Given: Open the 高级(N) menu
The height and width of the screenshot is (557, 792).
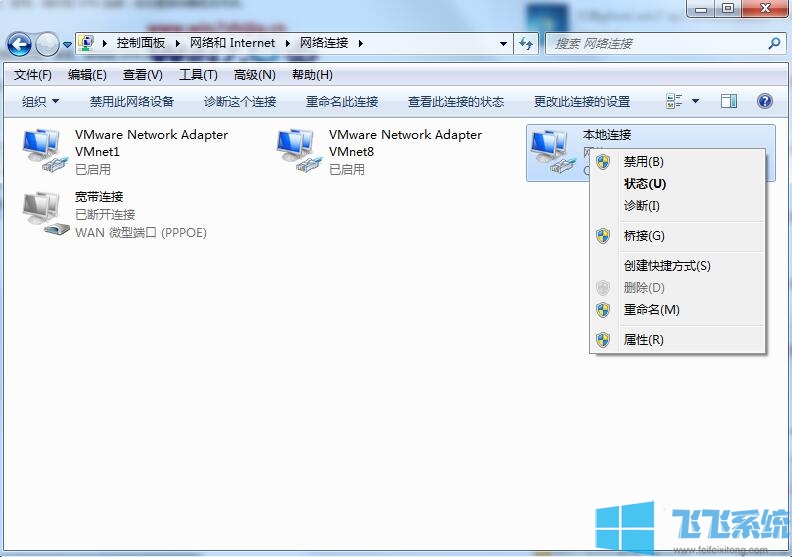Looking at the screenshot, I should tap(254, 75).
